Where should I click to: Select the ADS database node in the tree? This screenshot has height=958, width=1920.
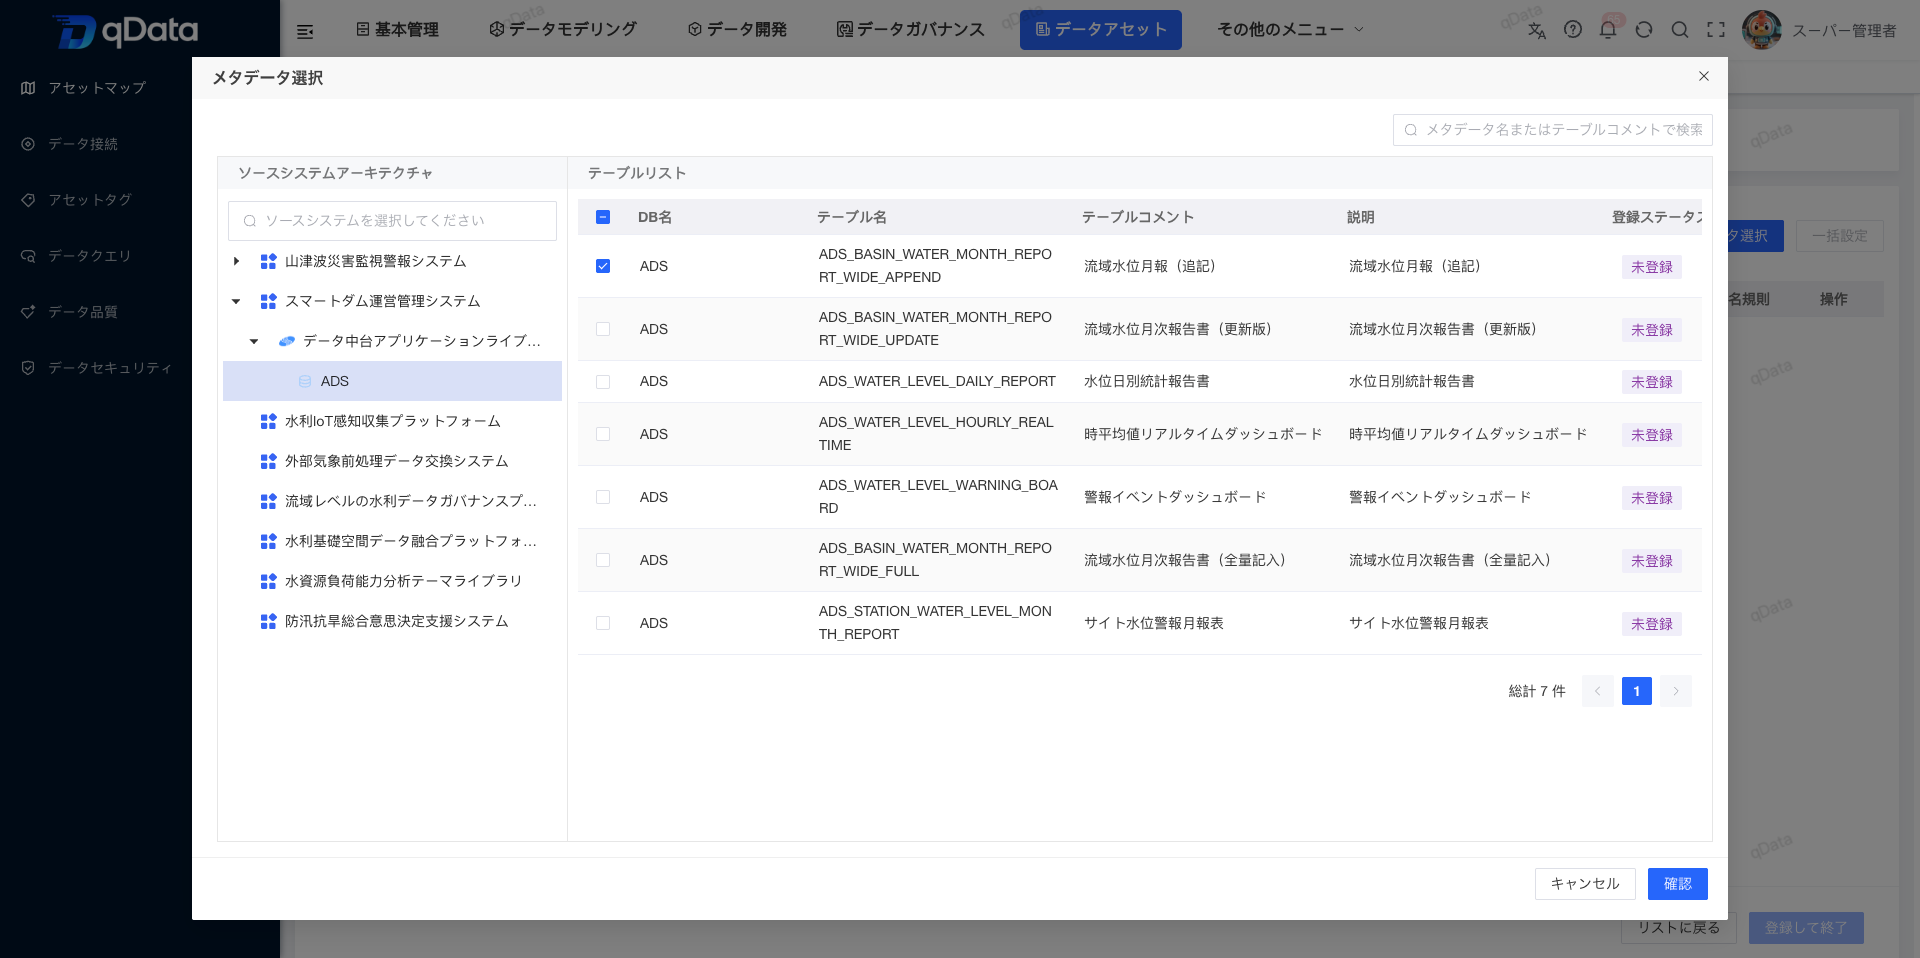click(x=392, y=381)
